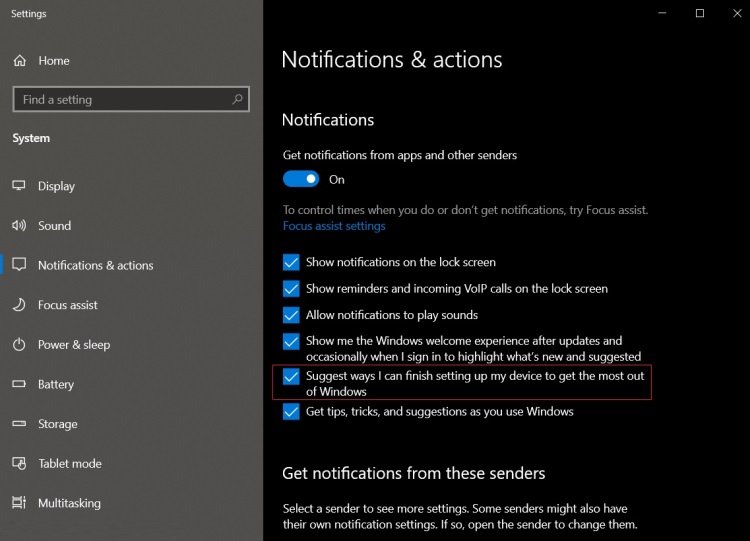Click the Multitasking icon

19,503
